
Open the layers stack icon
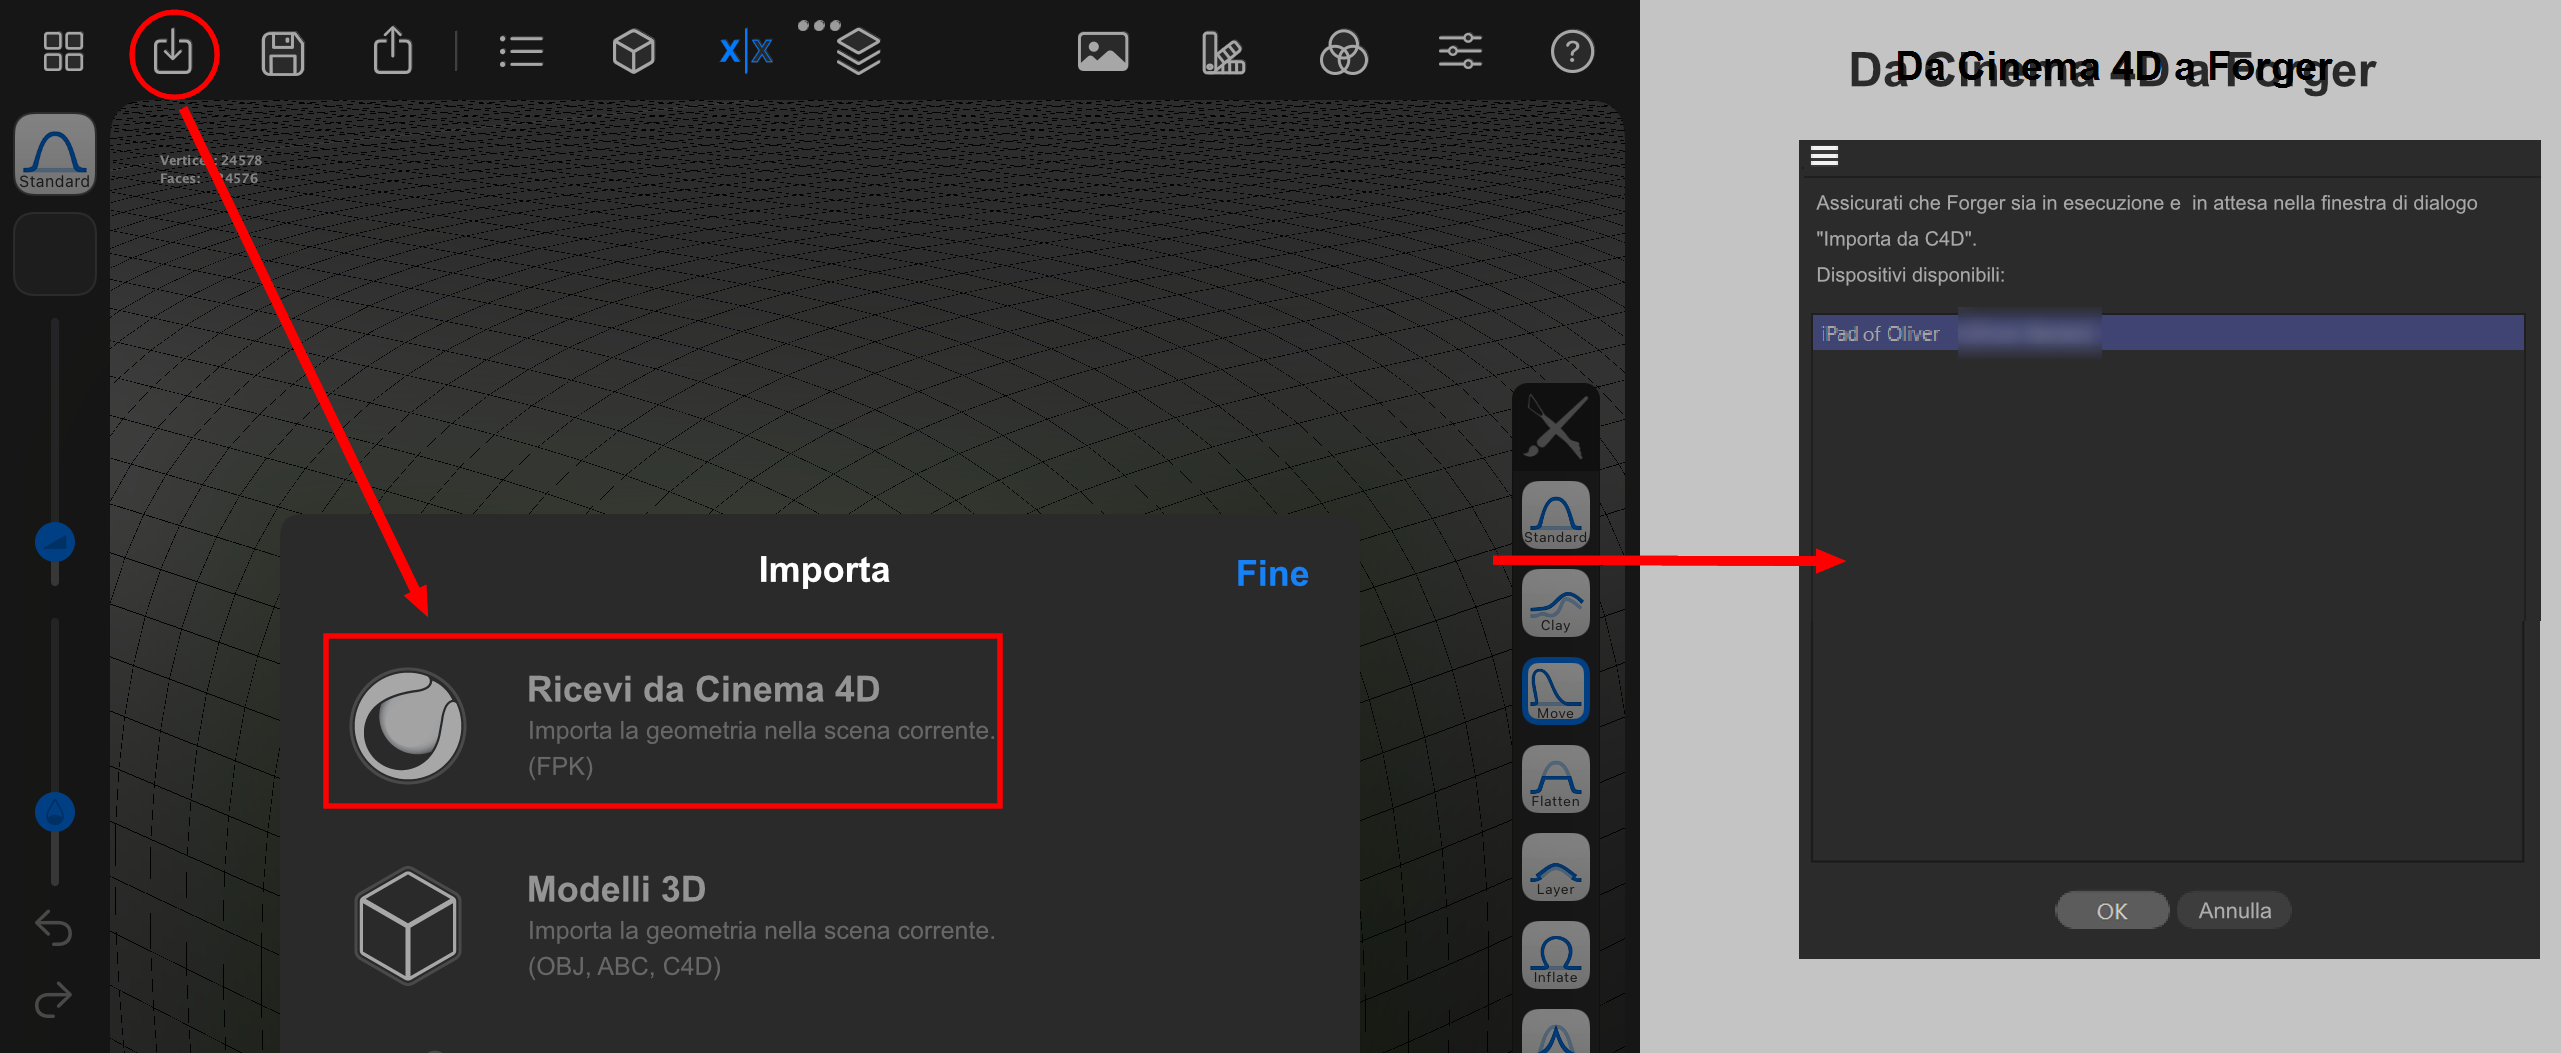(x=858, y=53)
